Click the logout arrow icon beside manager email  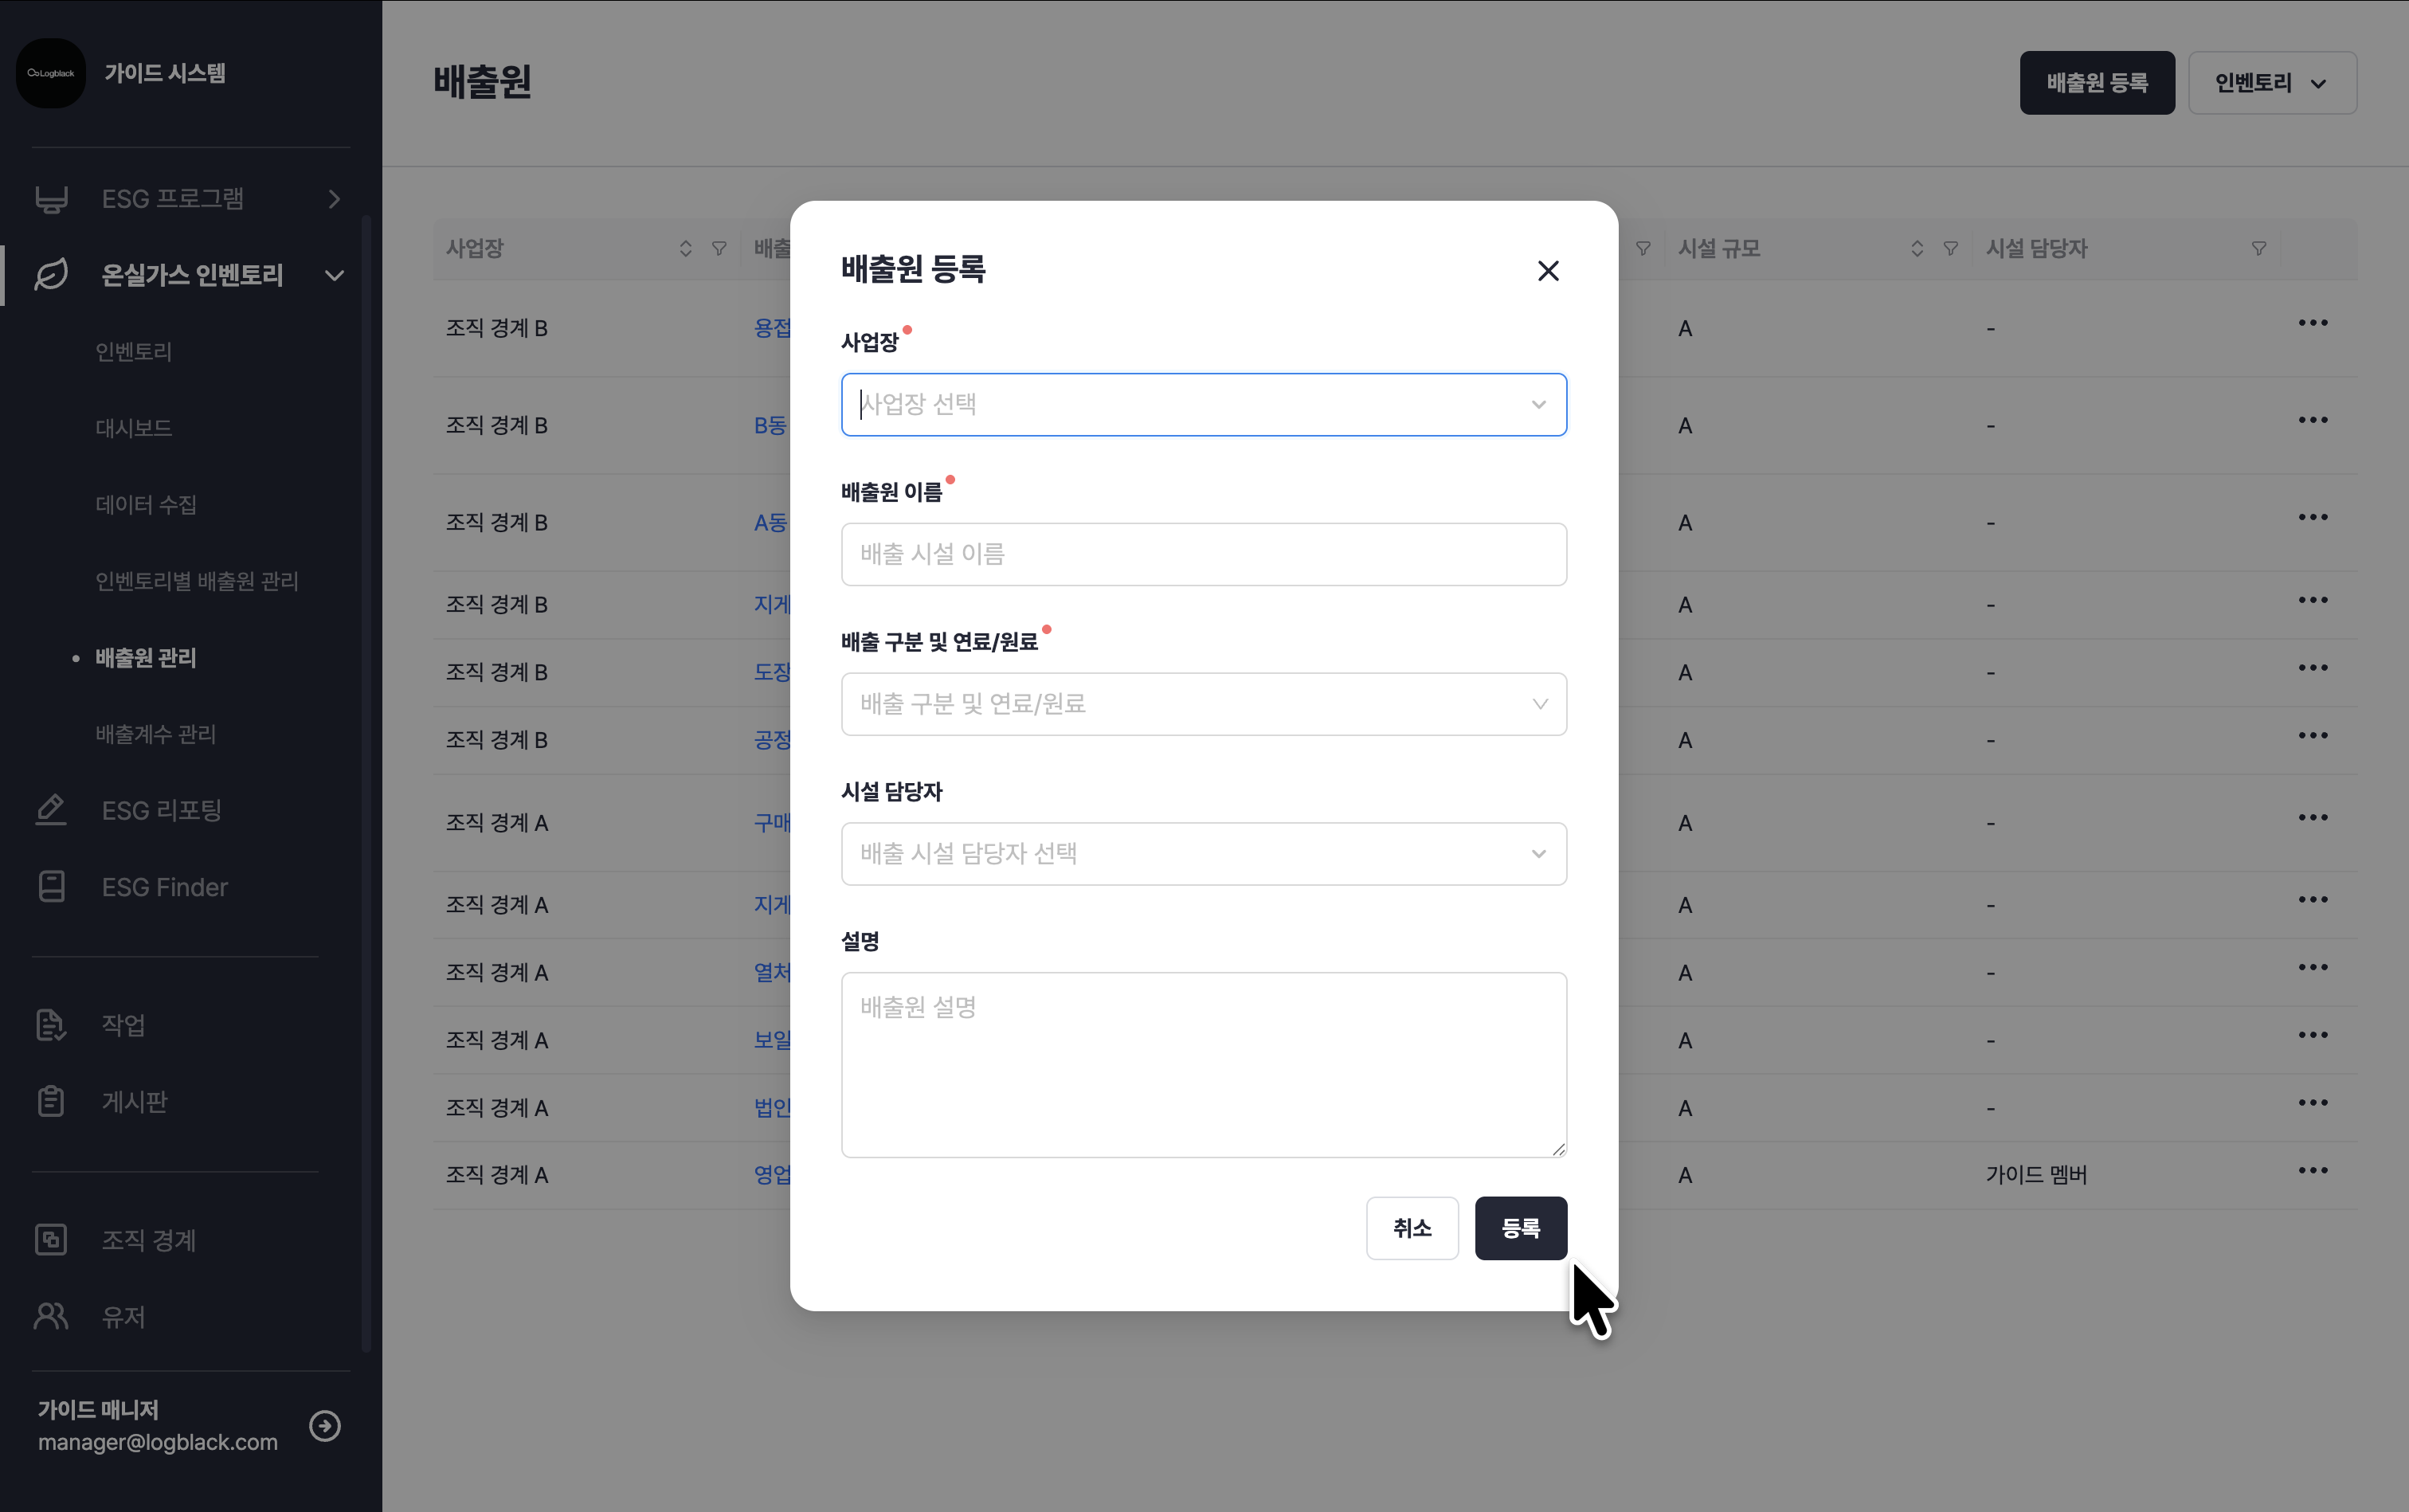click(325, 1425)
